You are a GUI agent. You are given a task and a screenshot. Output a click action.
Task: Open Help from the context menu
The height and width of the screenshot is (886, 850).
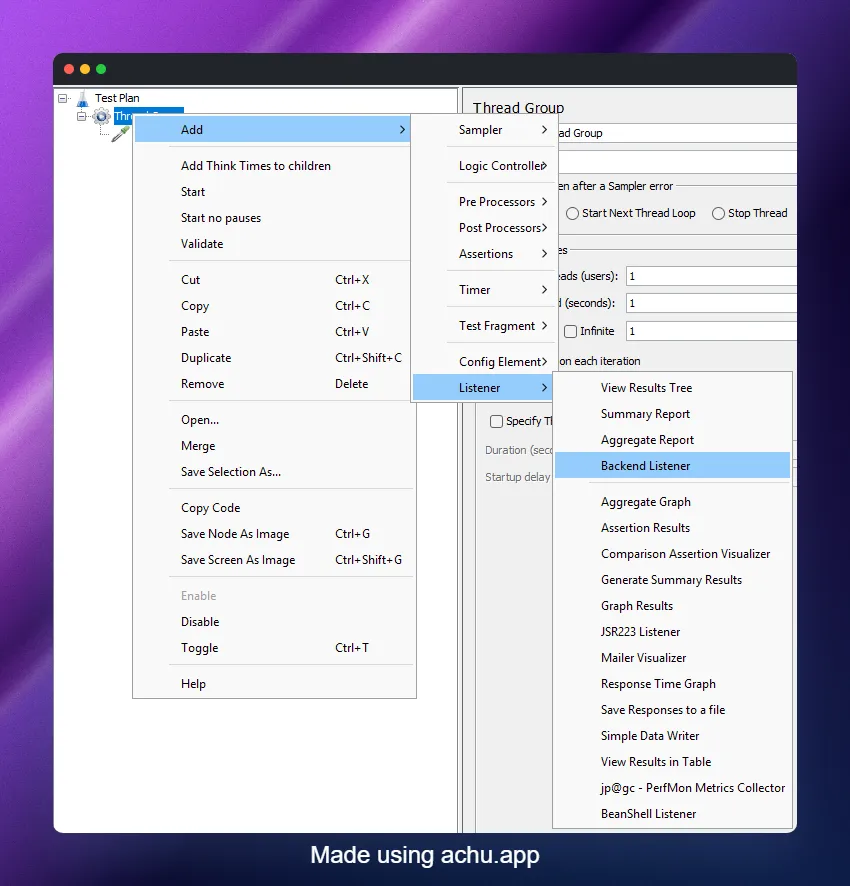click(274, 684)
